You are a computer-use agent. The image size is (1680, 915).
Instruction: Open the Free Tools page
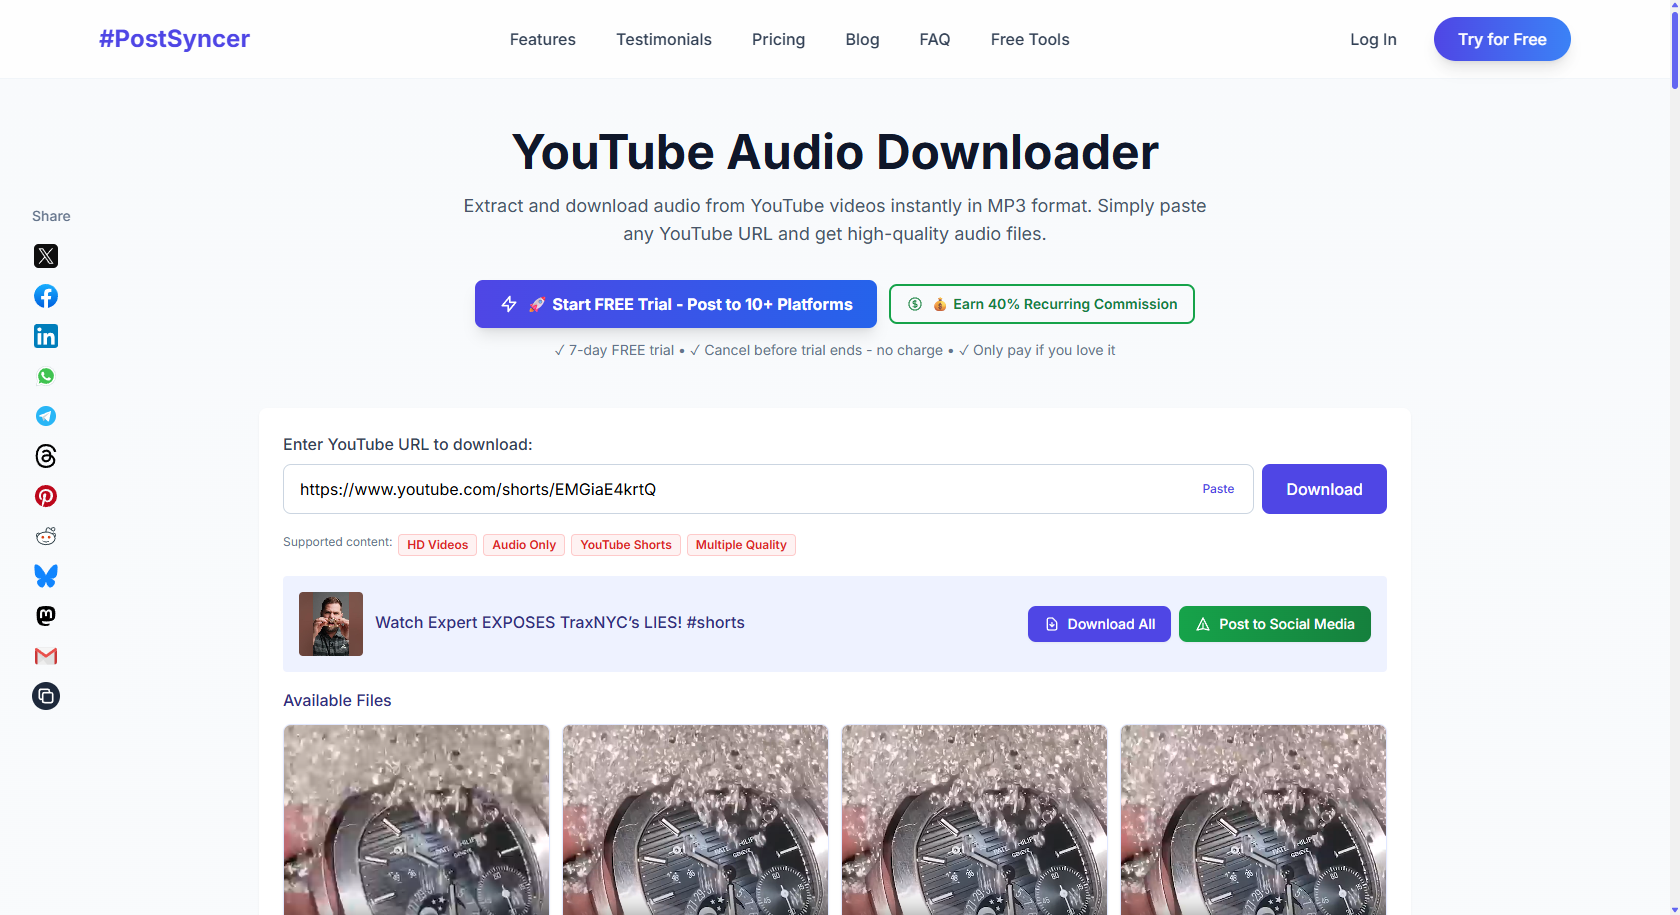[x=1029, y=39]
